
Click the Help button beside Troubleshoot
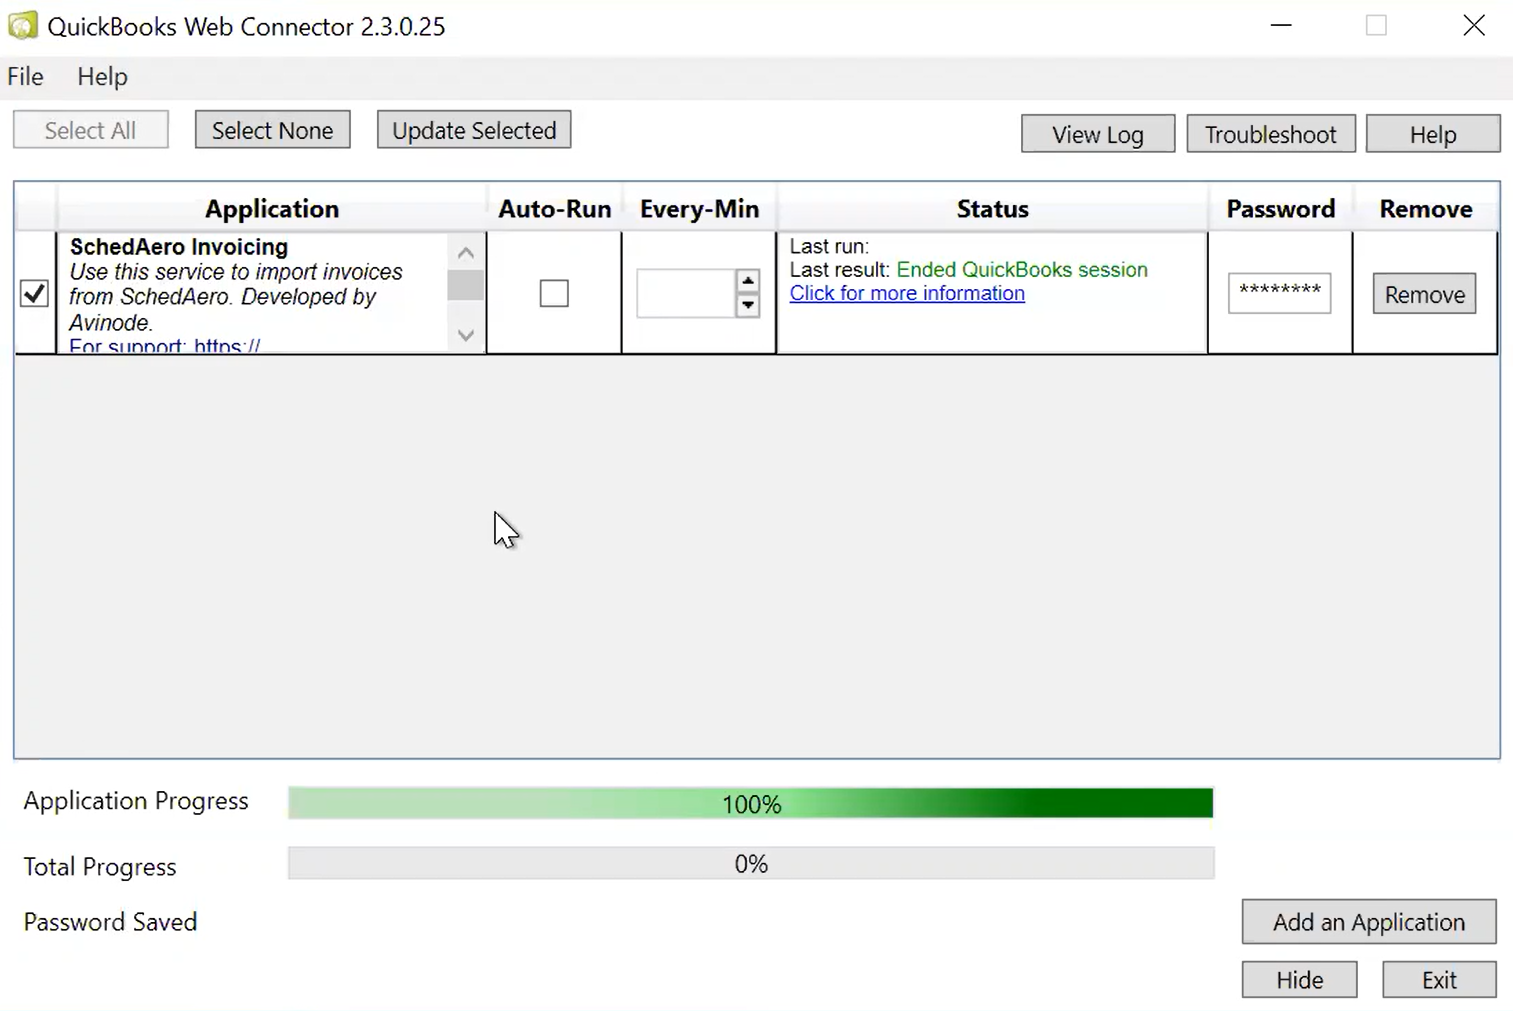[x=1433, y=134]
